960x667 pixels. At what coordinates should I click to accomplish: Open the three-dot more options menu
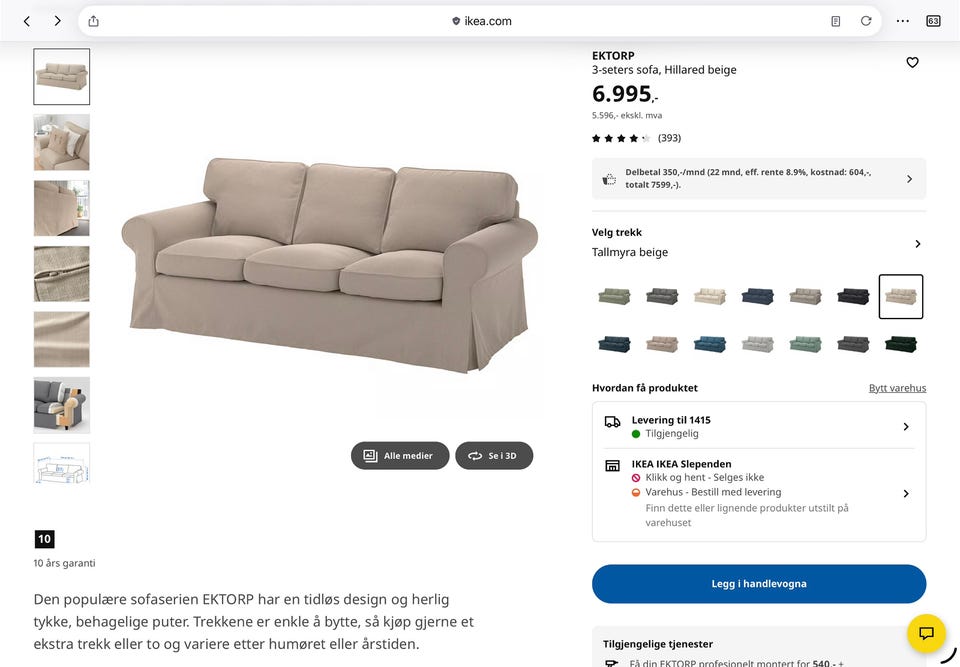[902, 21]
